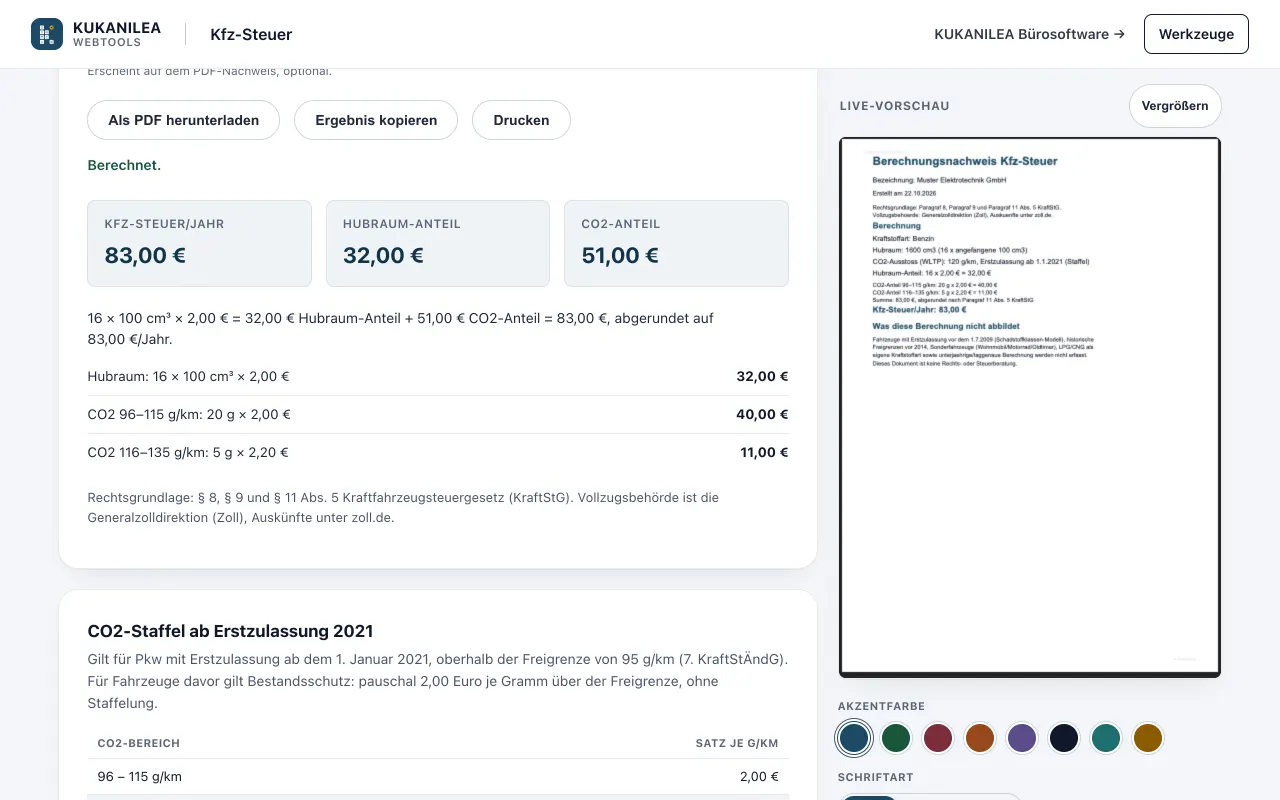
Task: Click the Kukanilea Webtools logo icon
Action: [x=47, y=34]
